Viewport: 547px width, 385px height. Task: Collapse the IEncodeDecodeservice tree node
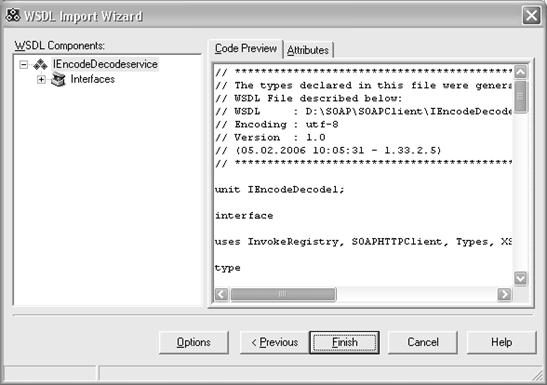pyautogui.click(x=23, y=65)
